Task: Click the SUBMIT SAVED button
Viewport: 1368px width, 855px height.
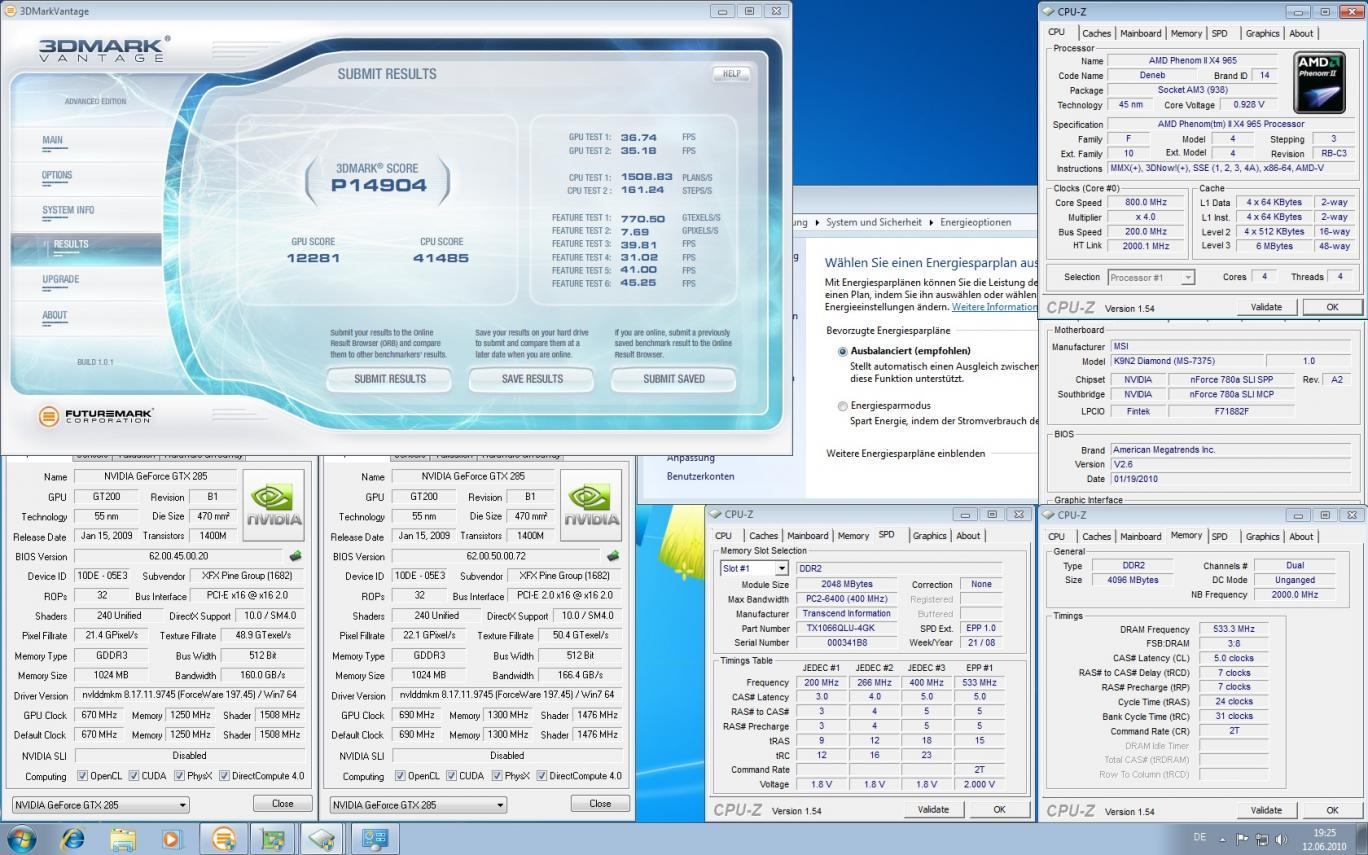Action: click(673, 379)
